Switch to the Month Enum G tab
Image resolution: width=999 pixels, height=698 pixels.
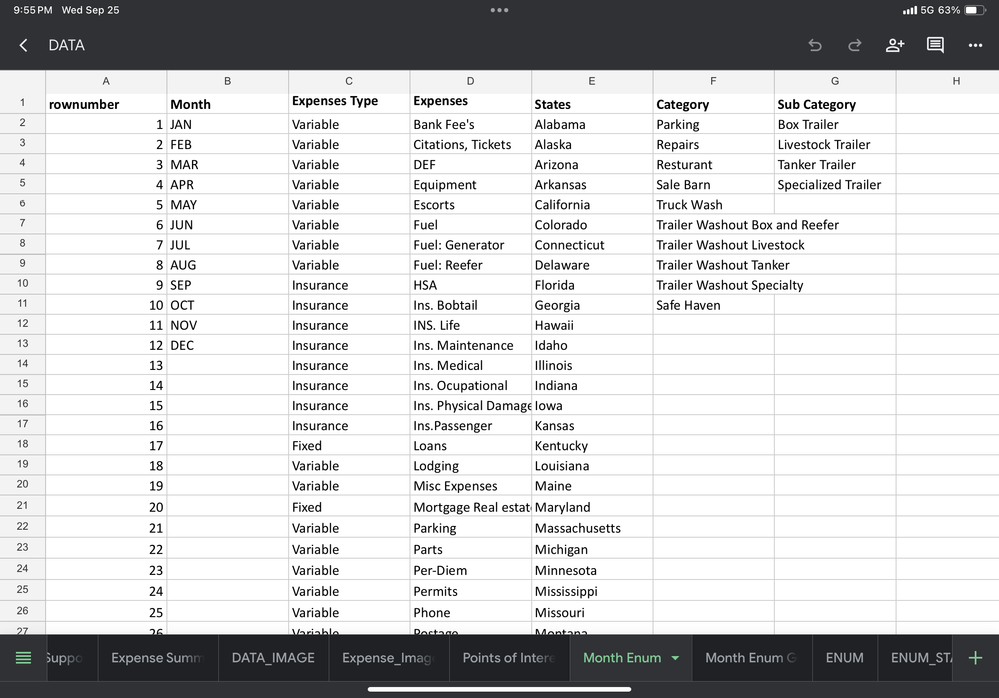(x=752, y=658)
